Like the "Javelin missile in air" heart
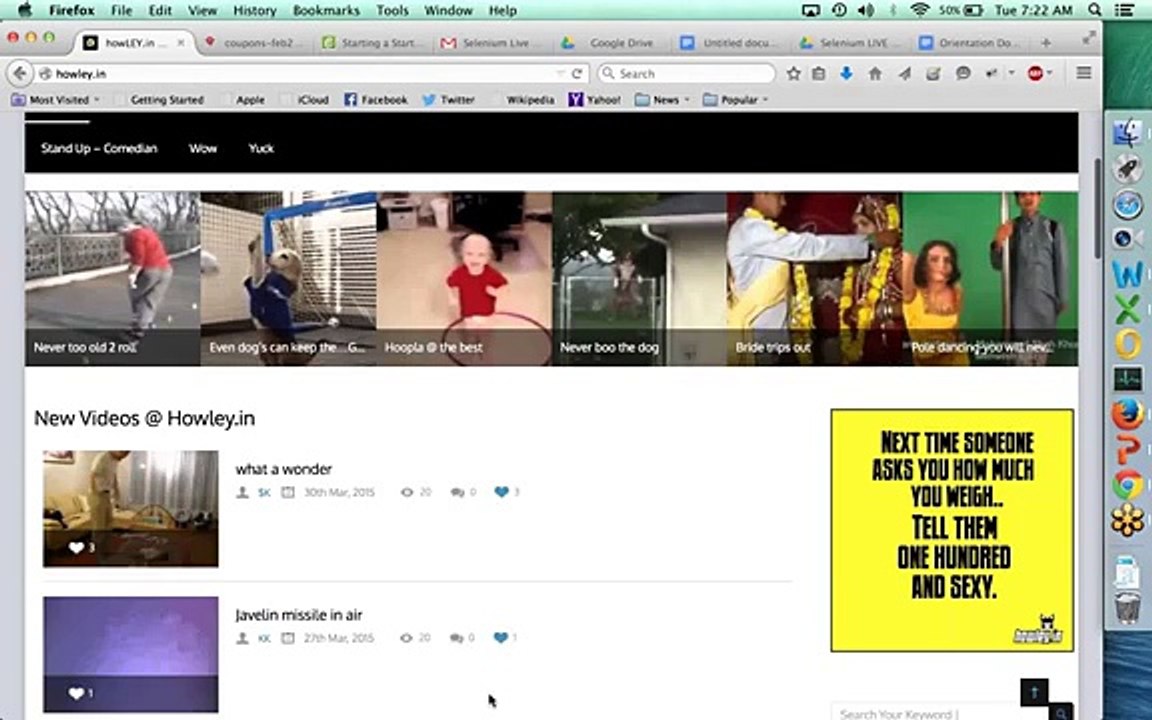This screenshot has height=720, width=1152. 500,637
